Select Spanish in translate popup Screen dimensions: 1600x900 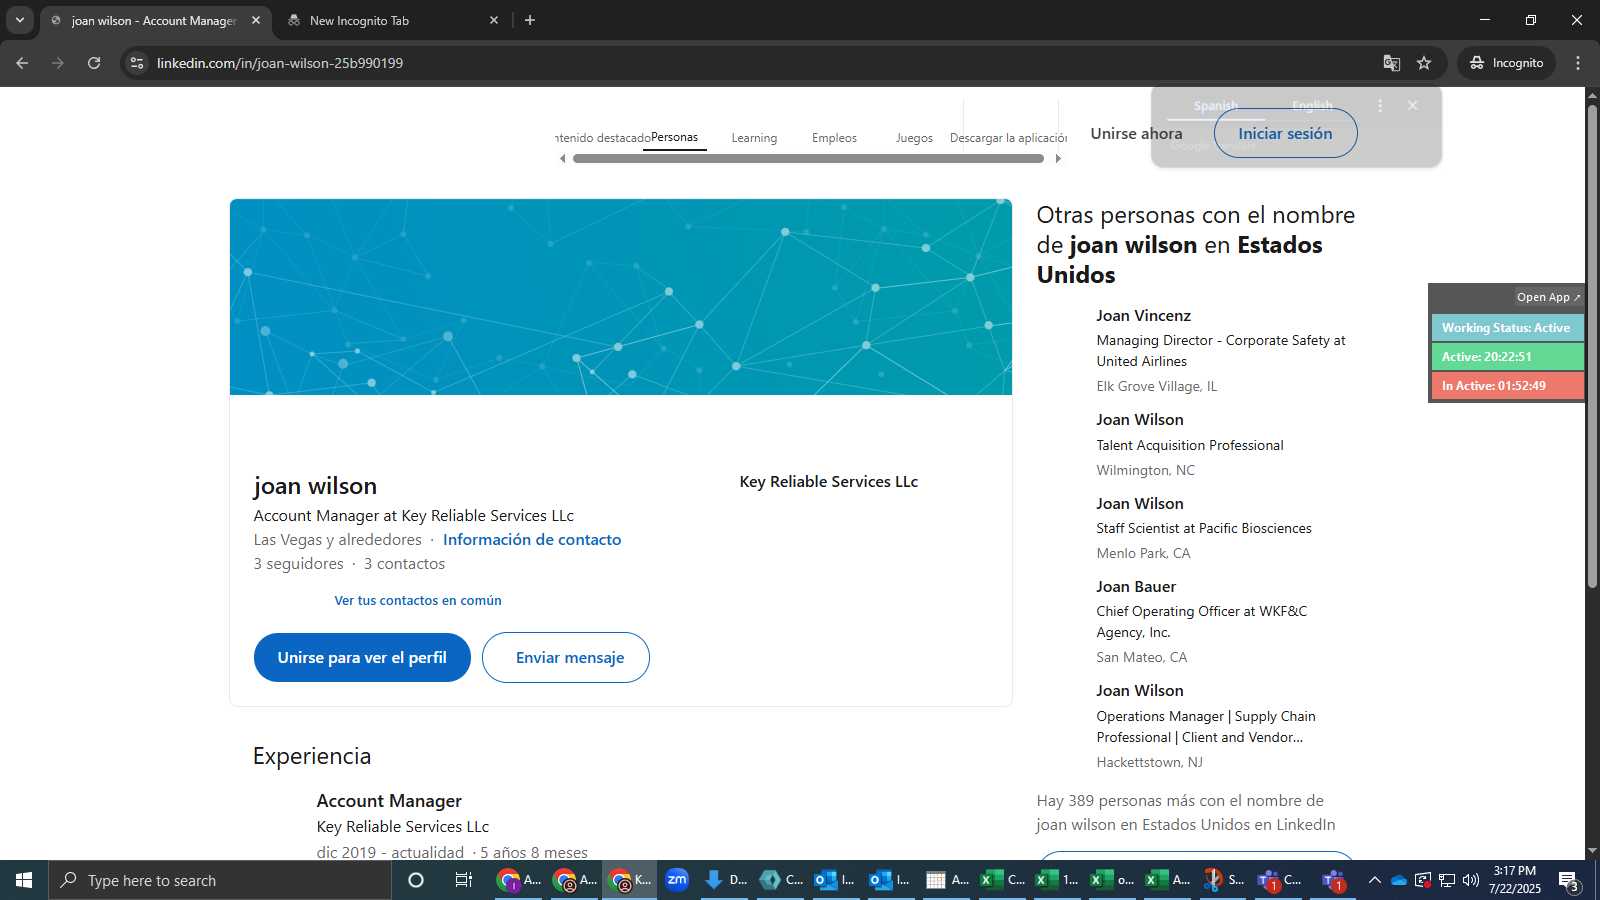click(x=1216, y=105)
